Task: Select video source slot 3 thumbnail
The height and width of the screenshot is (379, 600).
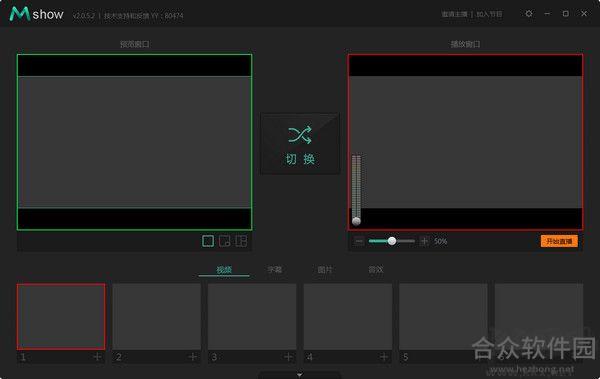Action: [252, 317]
